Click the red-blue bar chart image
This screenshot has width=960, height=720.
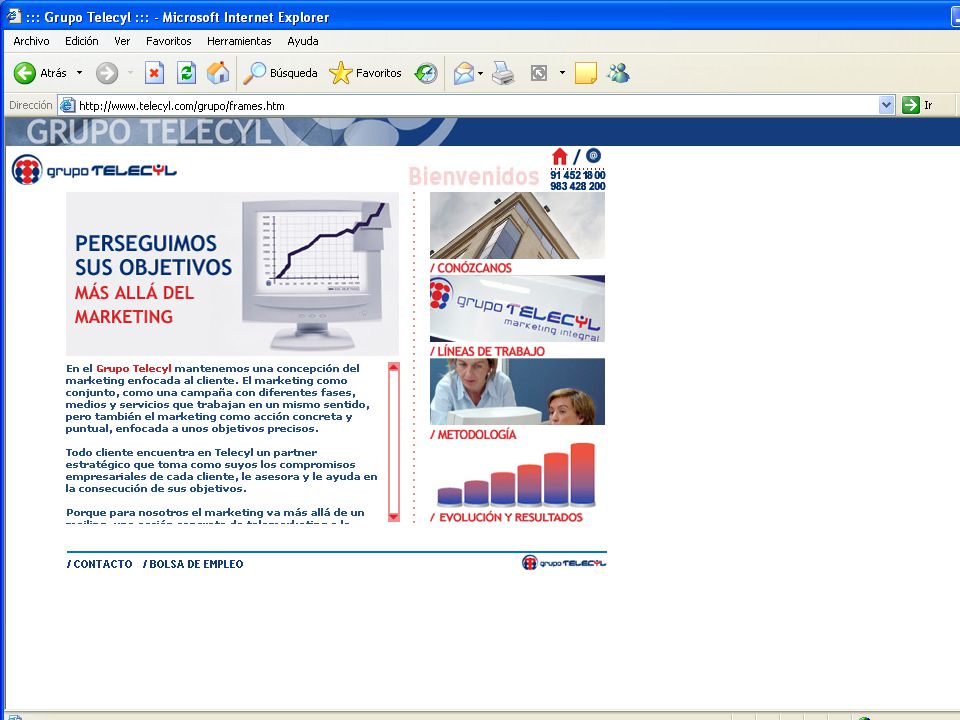pos(516,475)
